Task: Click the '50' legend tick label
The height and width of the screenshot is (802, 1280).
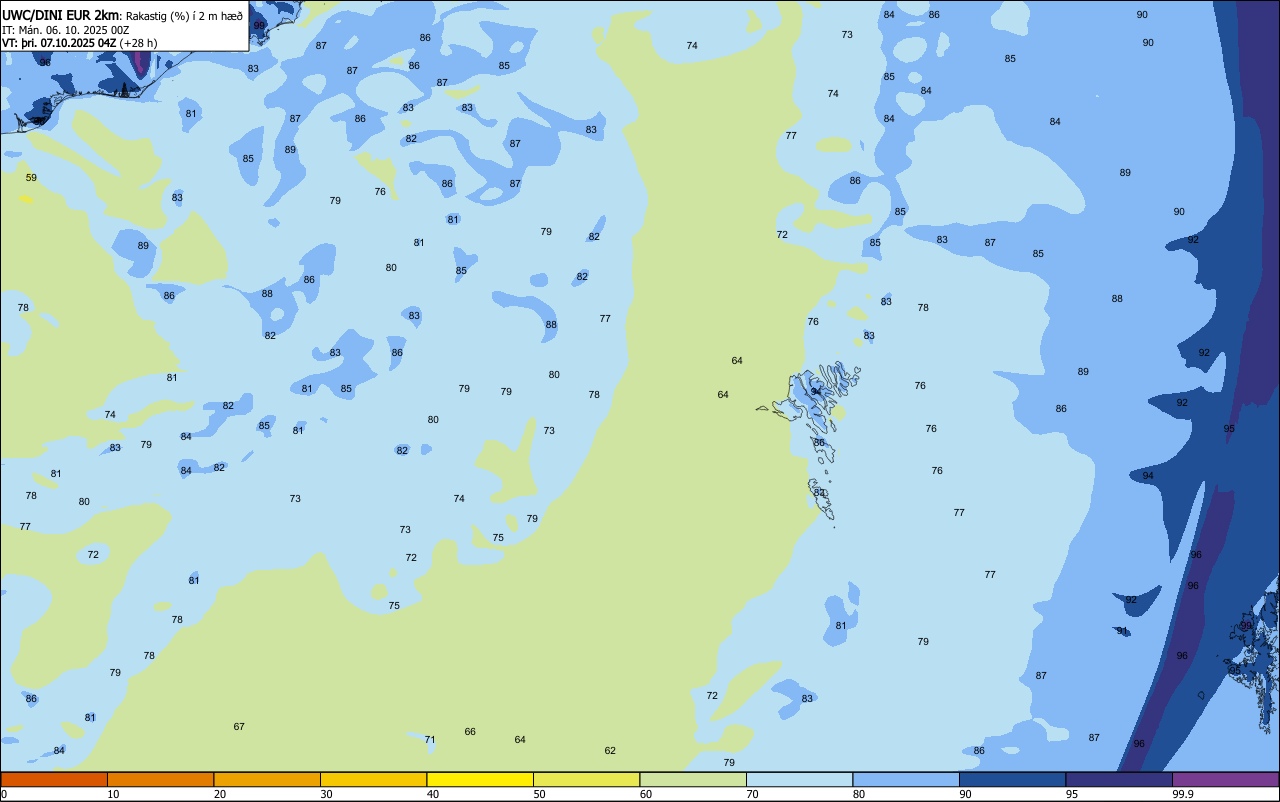Action: 540,794
